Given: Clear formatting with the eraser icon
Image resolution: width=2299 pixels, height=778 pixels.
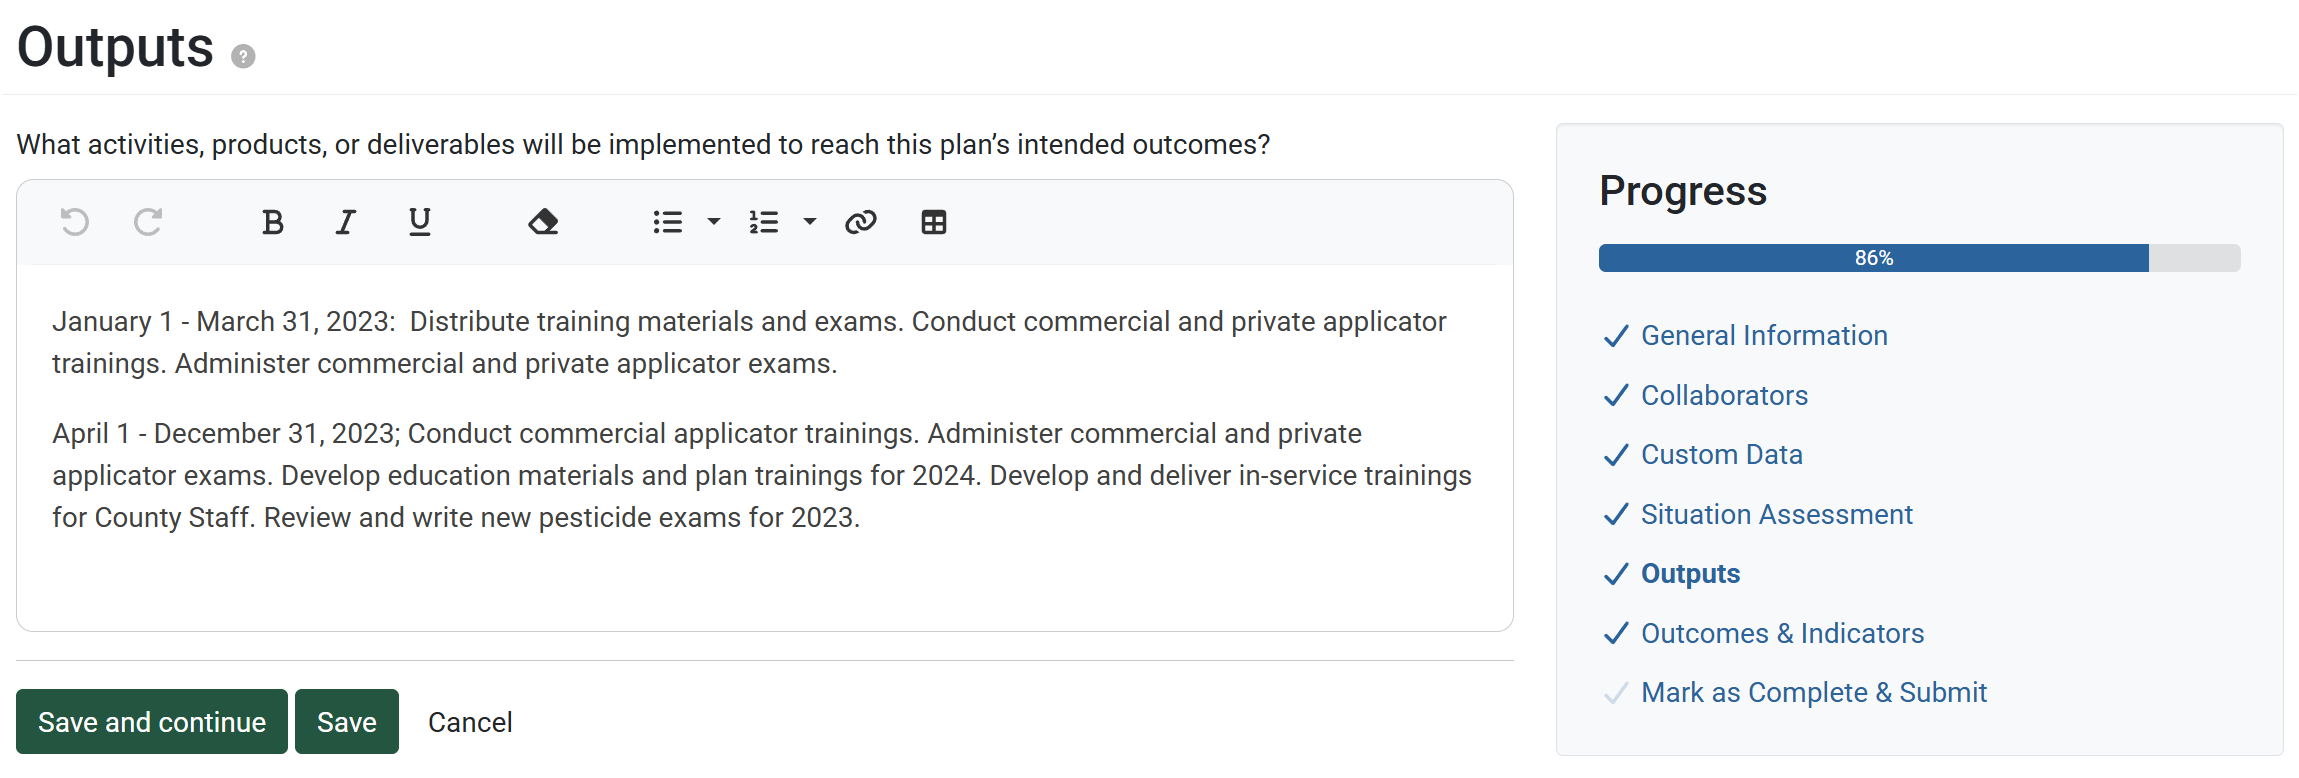Looking at the screenshot, I should pyautogui.click(x=543, y=222).
